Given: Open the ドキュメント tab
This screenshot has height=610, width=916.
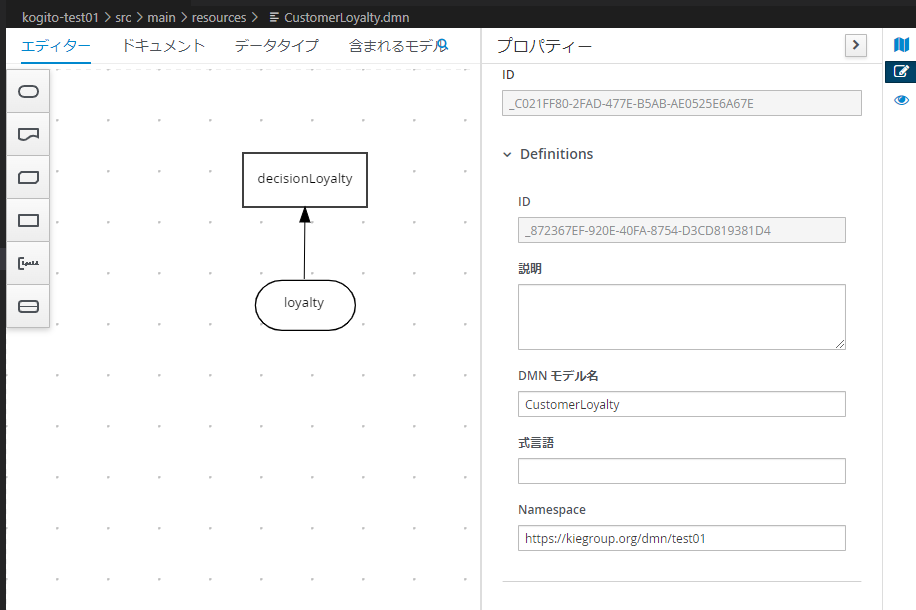Looking at the screenshot, I should click(164, 46).
